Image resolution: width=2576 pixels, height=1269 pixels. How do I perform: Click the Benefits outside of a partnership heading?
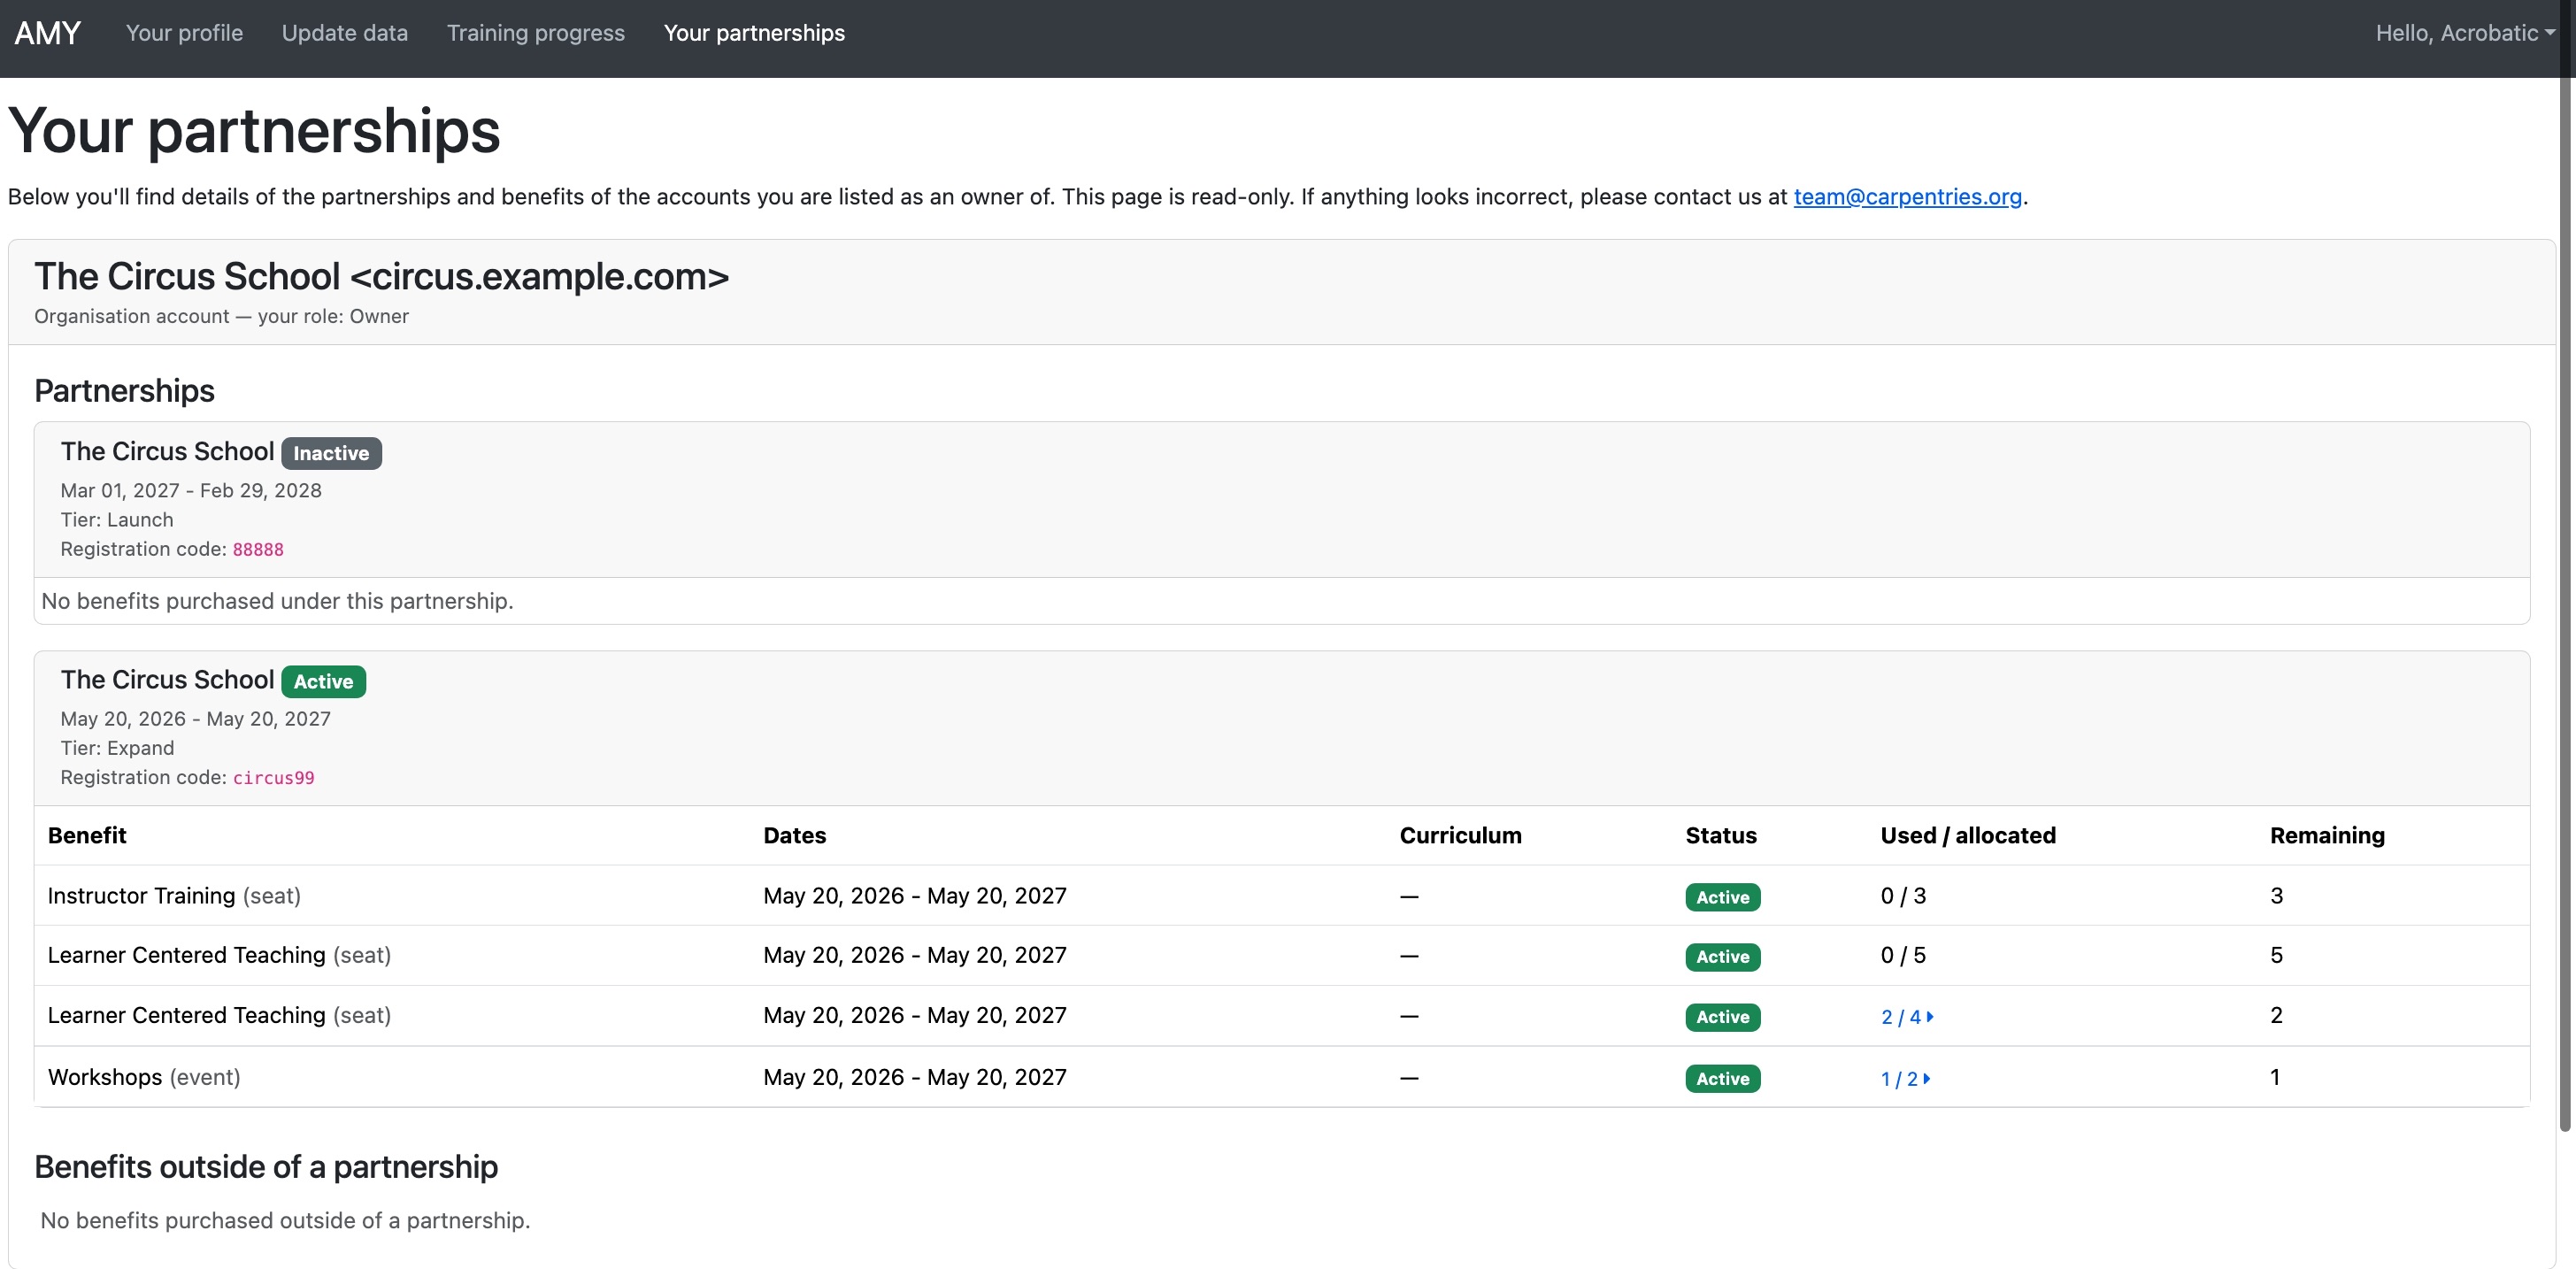(x=266, y=1167)
